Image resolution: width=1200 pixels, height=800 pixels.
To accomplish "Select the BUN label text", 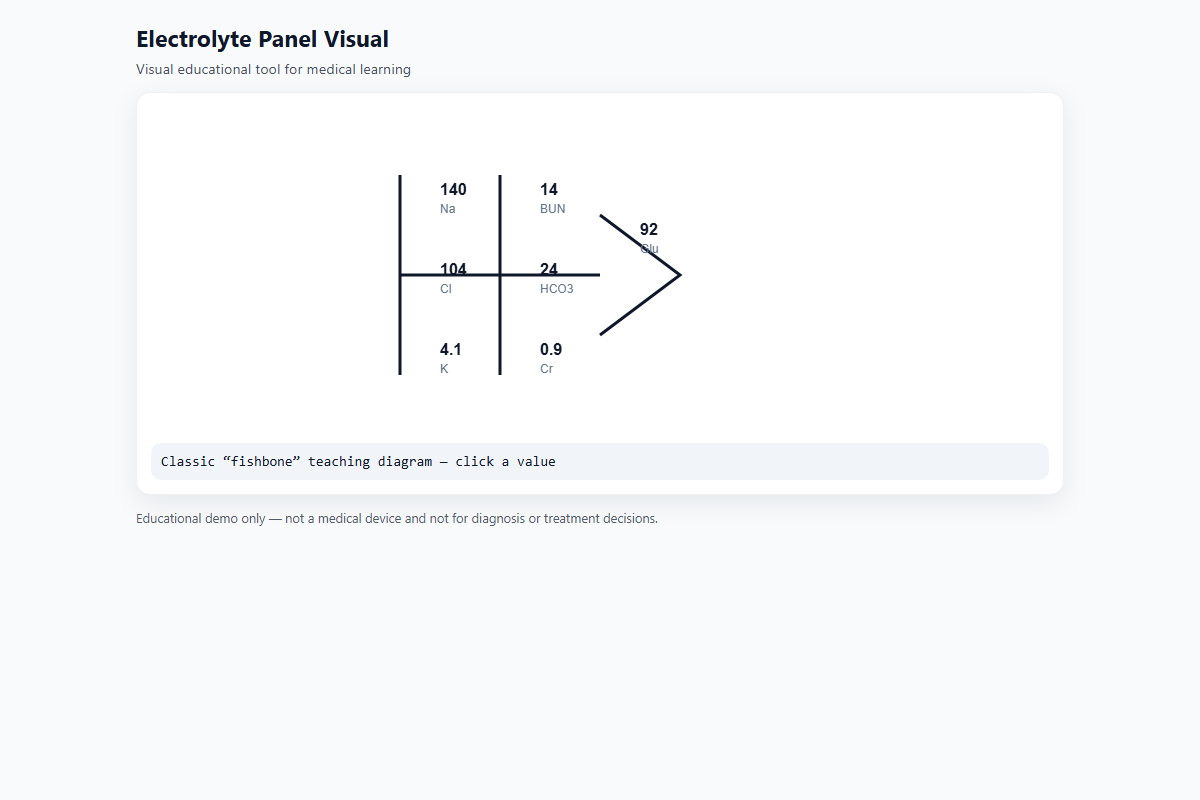I will [553, 209].
